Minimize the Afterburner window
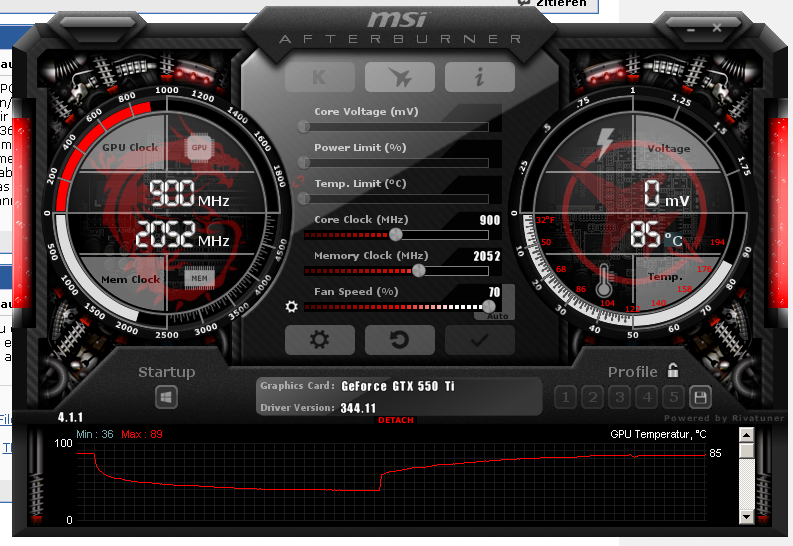793x546 pixels. coord(691,29)
